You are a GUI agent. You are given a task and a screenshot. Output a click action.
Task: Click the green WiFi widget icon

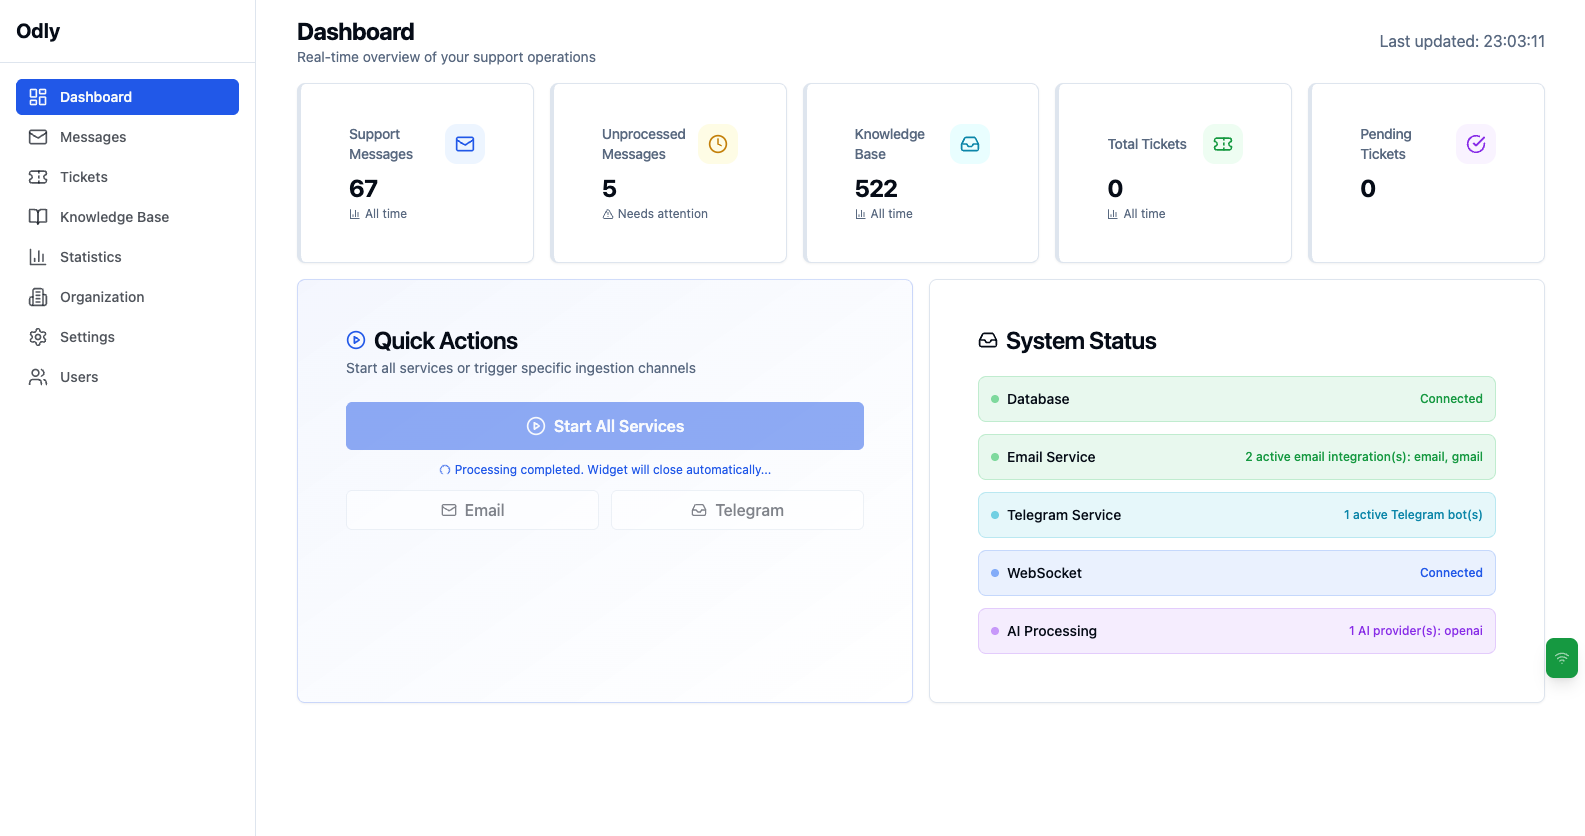(x=1562, y=658)
